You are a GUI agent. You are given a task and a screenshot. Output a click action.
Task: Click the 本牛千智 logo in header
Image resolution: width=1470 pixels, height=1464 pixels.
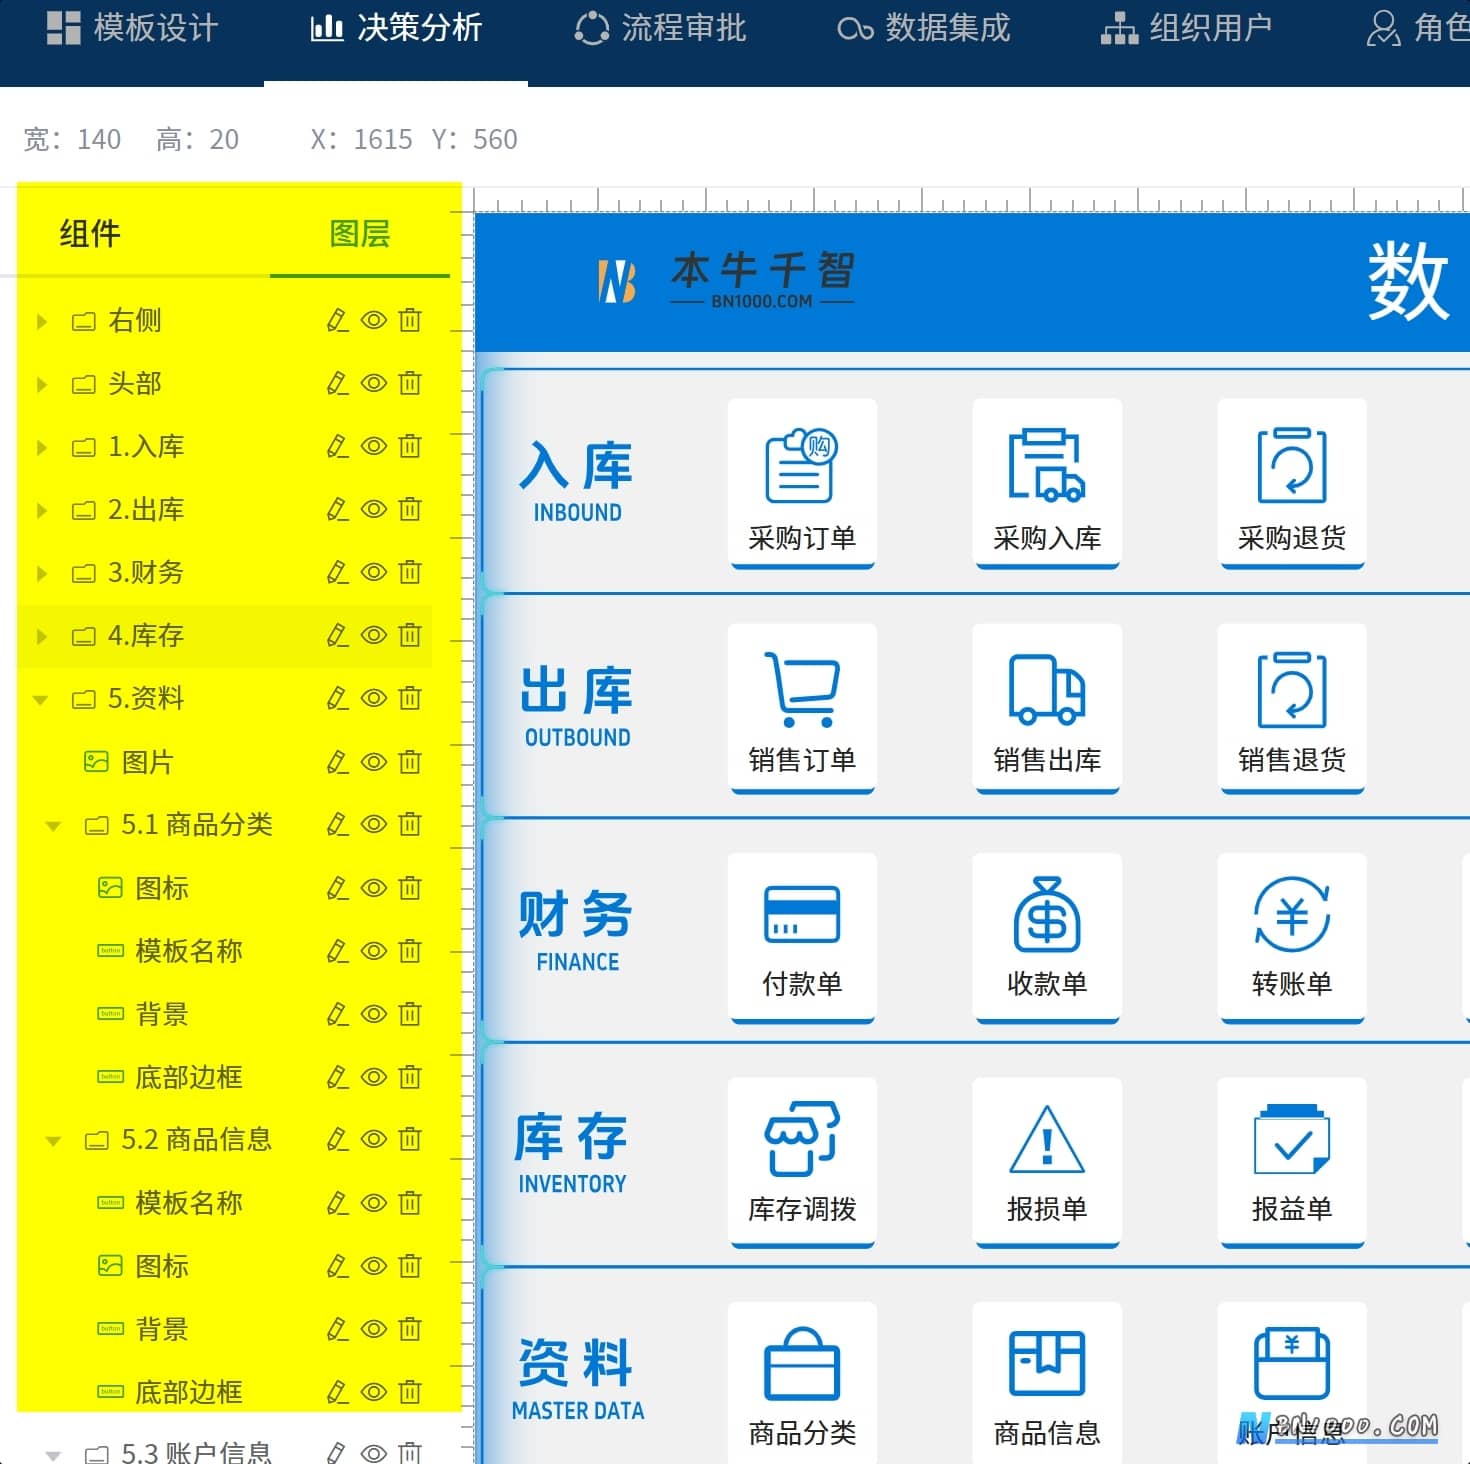726,281
